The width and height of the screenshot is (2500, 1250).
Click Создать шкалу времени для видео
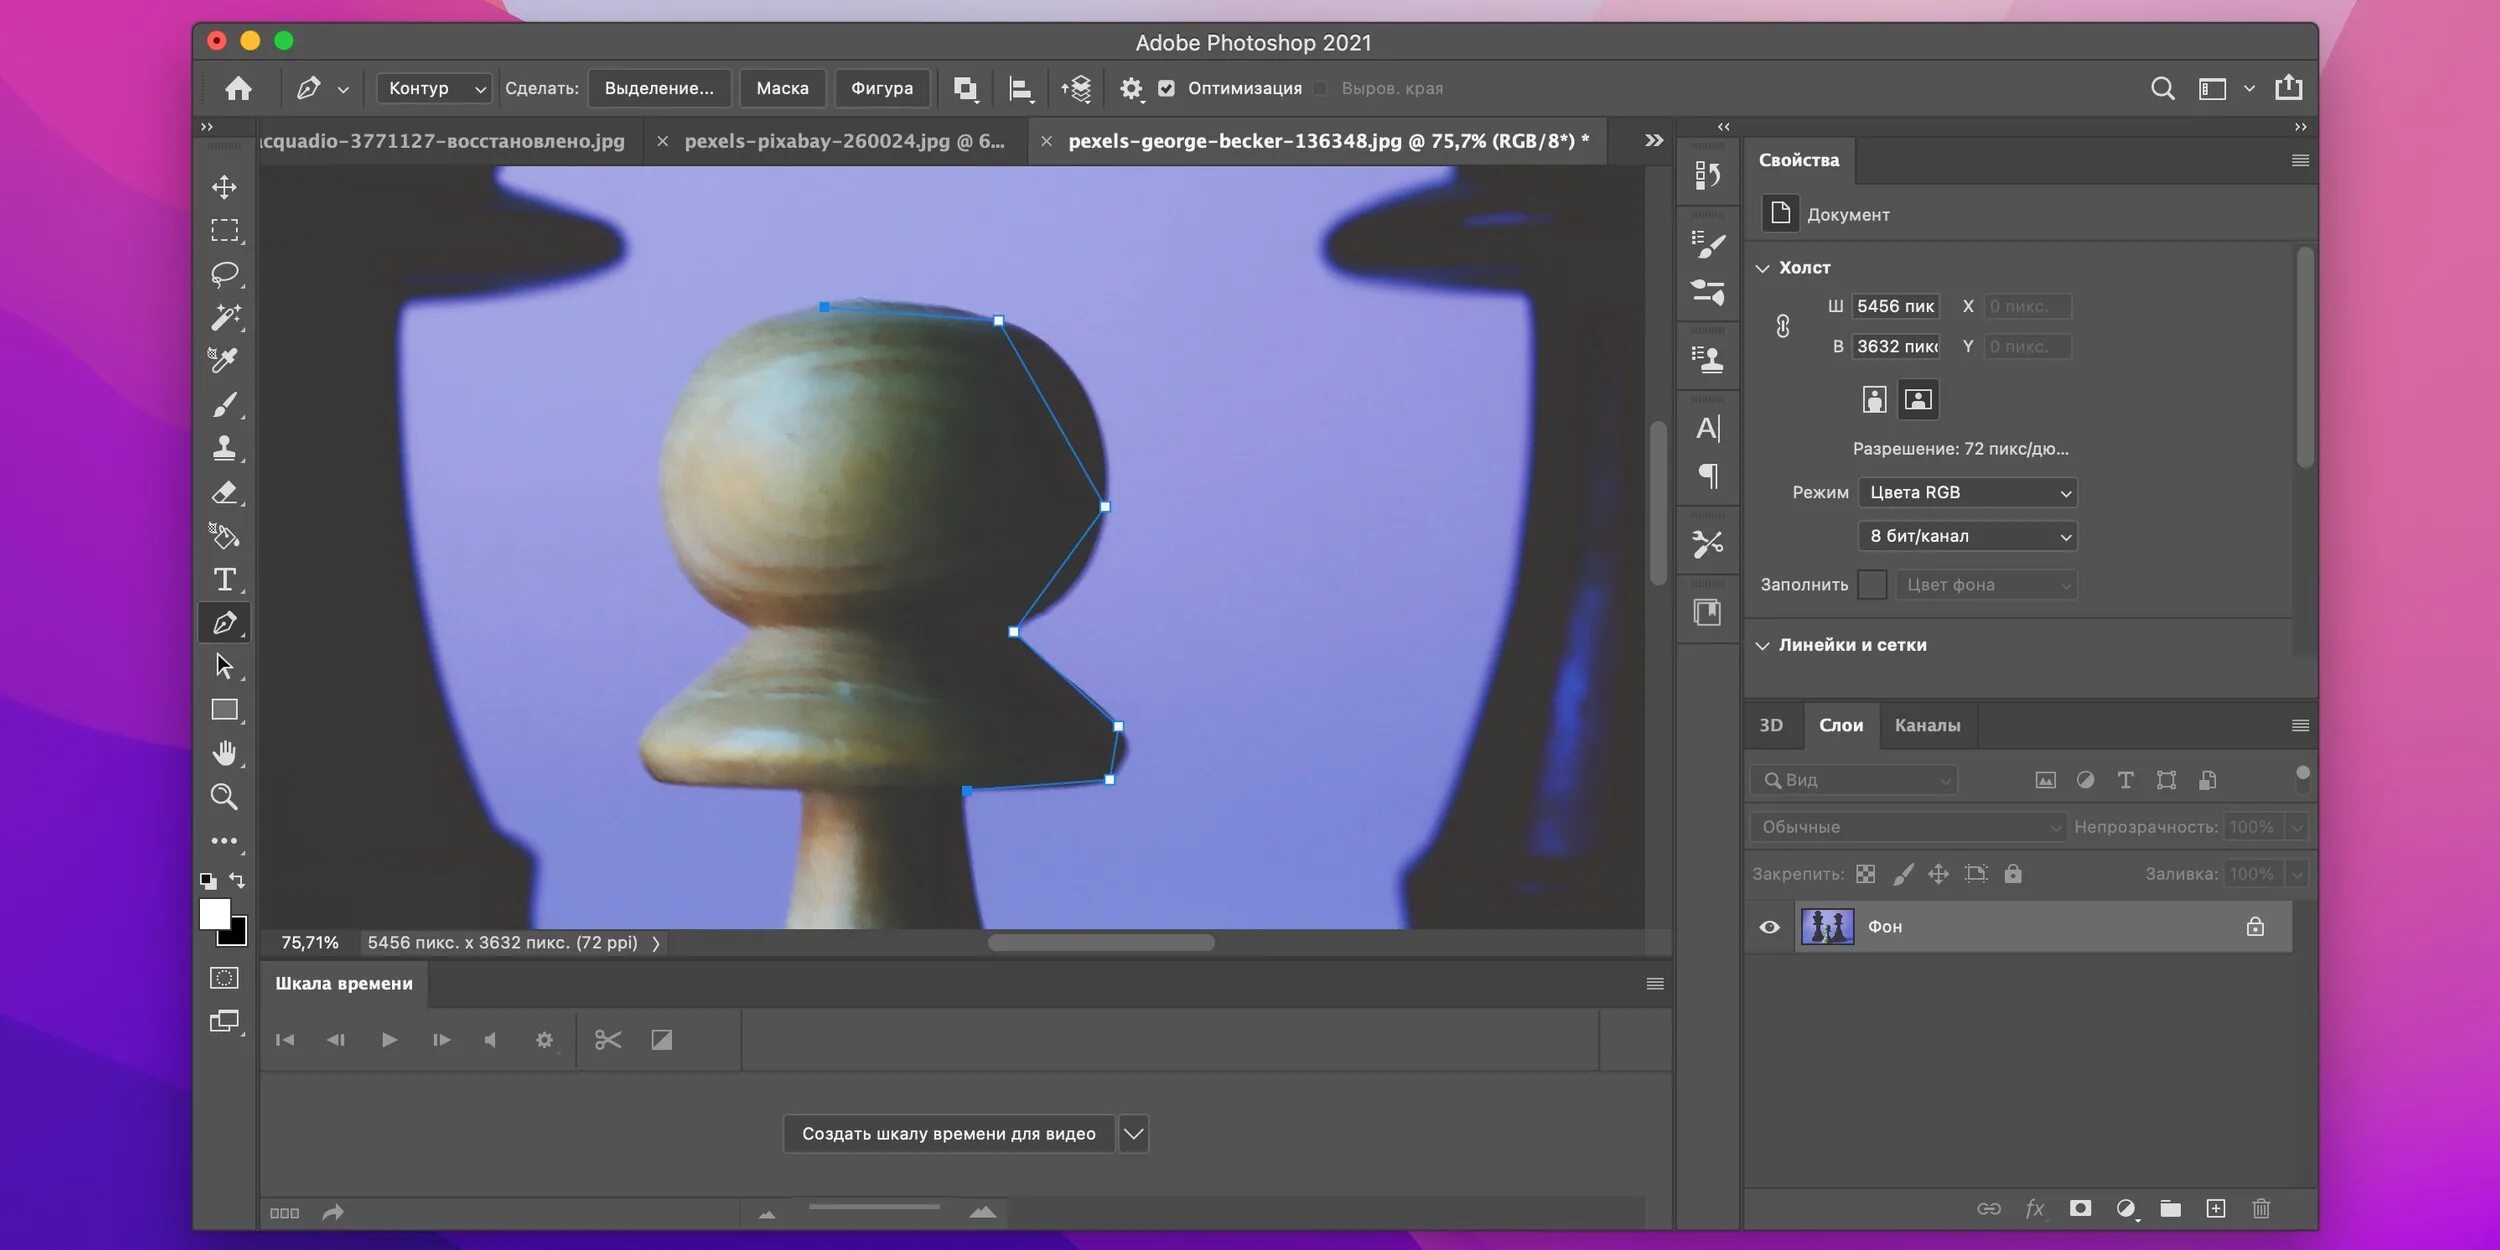tap(948, 1134)
